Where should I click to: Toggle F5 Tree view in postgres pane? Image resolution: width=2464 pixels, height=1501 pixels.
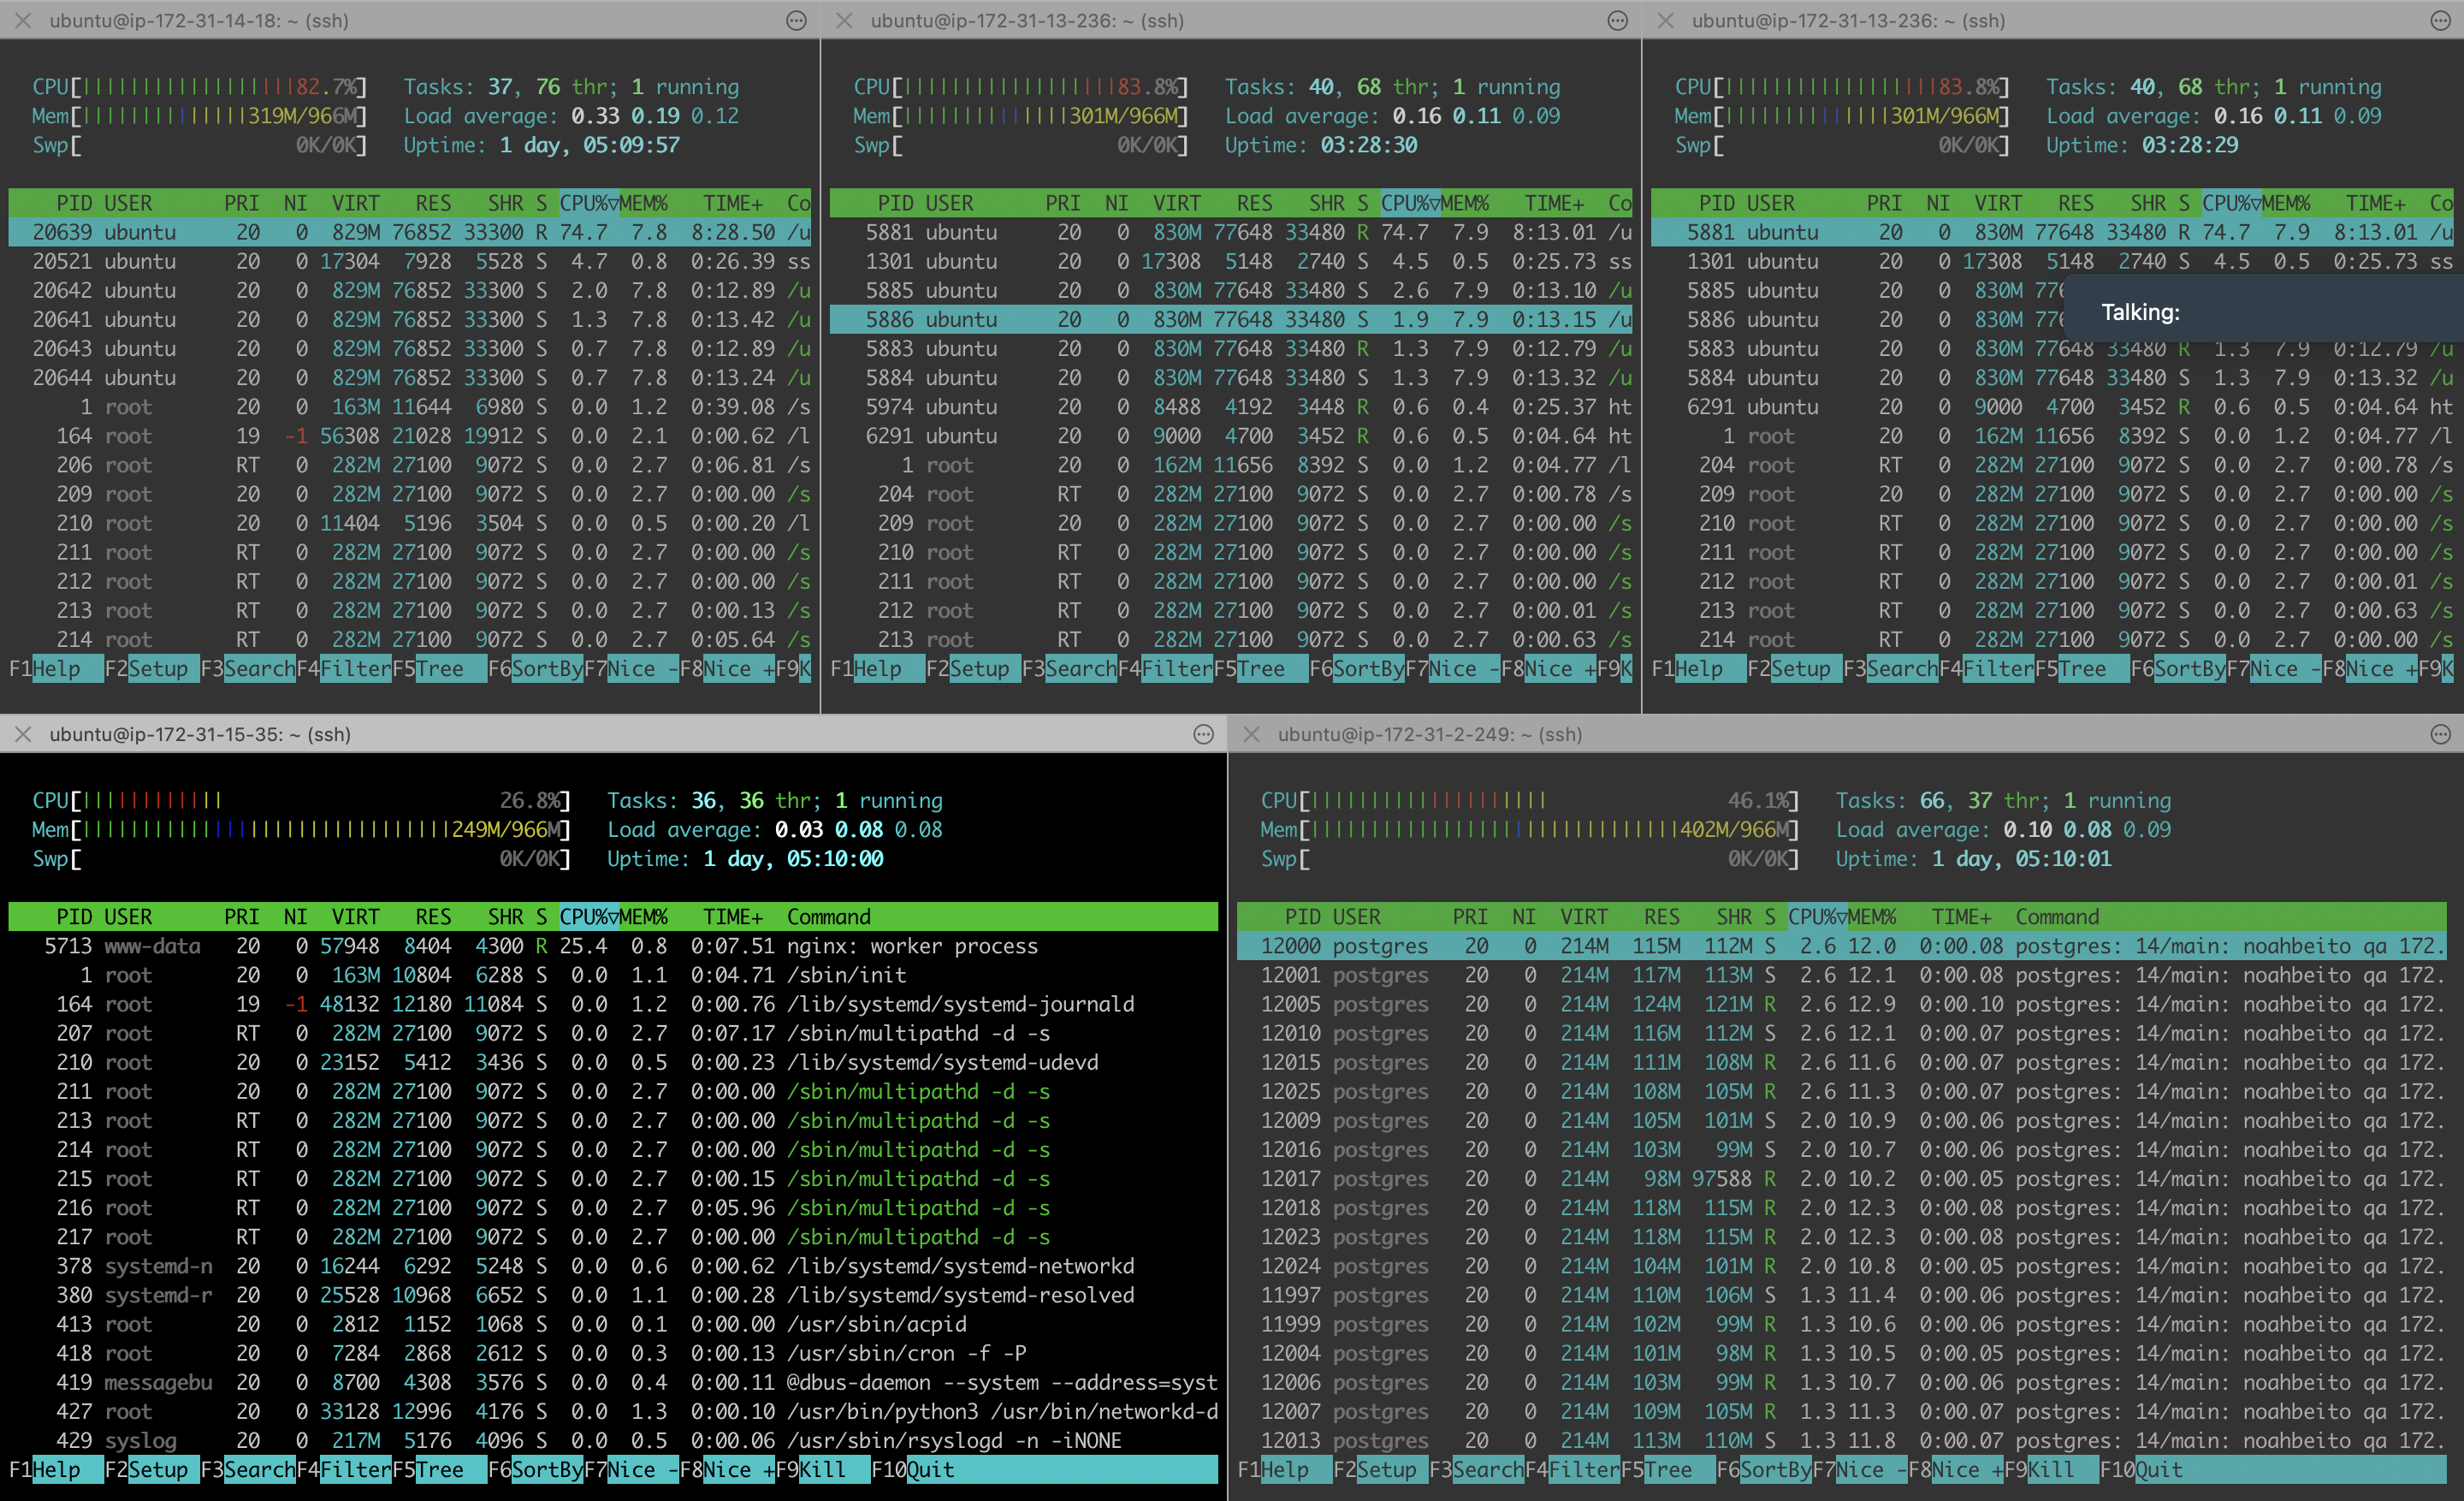pyautogui.click(x=1668, y=1470)
